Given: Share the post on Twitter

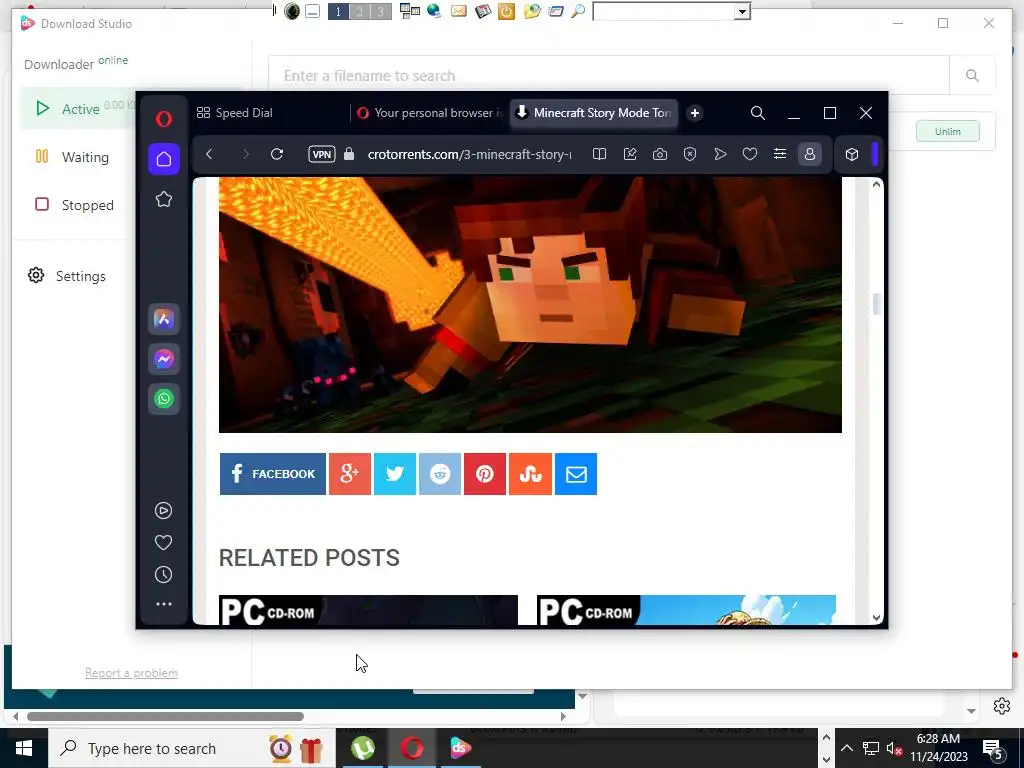Looking at the screenshot, I should click(x=395, y=474).
